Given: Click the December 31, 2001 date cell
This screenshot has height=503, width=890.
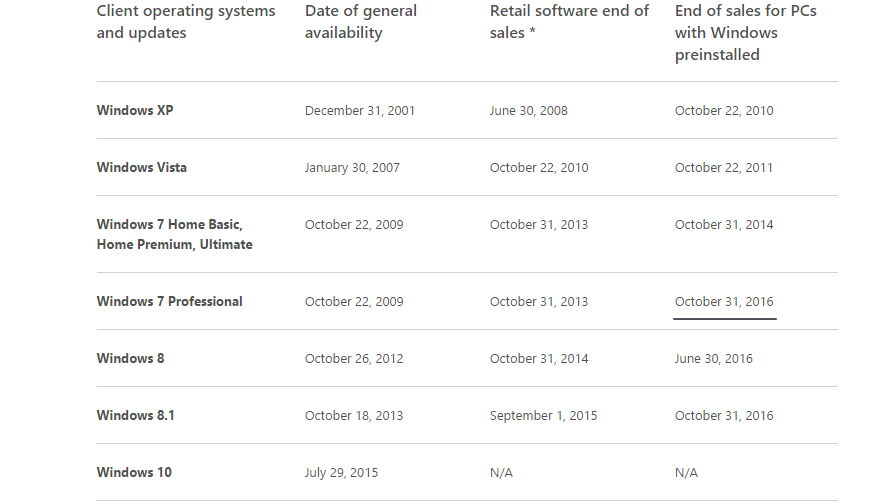Looking at the screenshot, I should tap(360, 110).
